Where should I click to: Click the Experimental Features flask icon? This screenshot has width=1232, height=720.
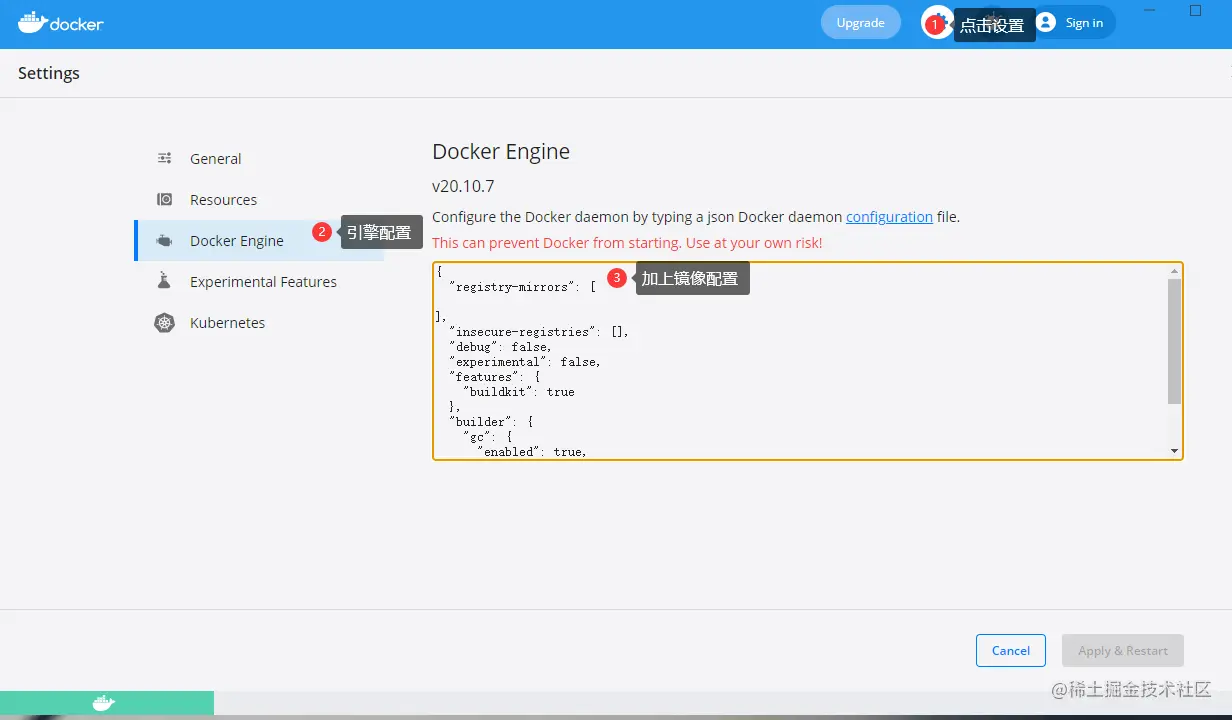tap(165, 281)
